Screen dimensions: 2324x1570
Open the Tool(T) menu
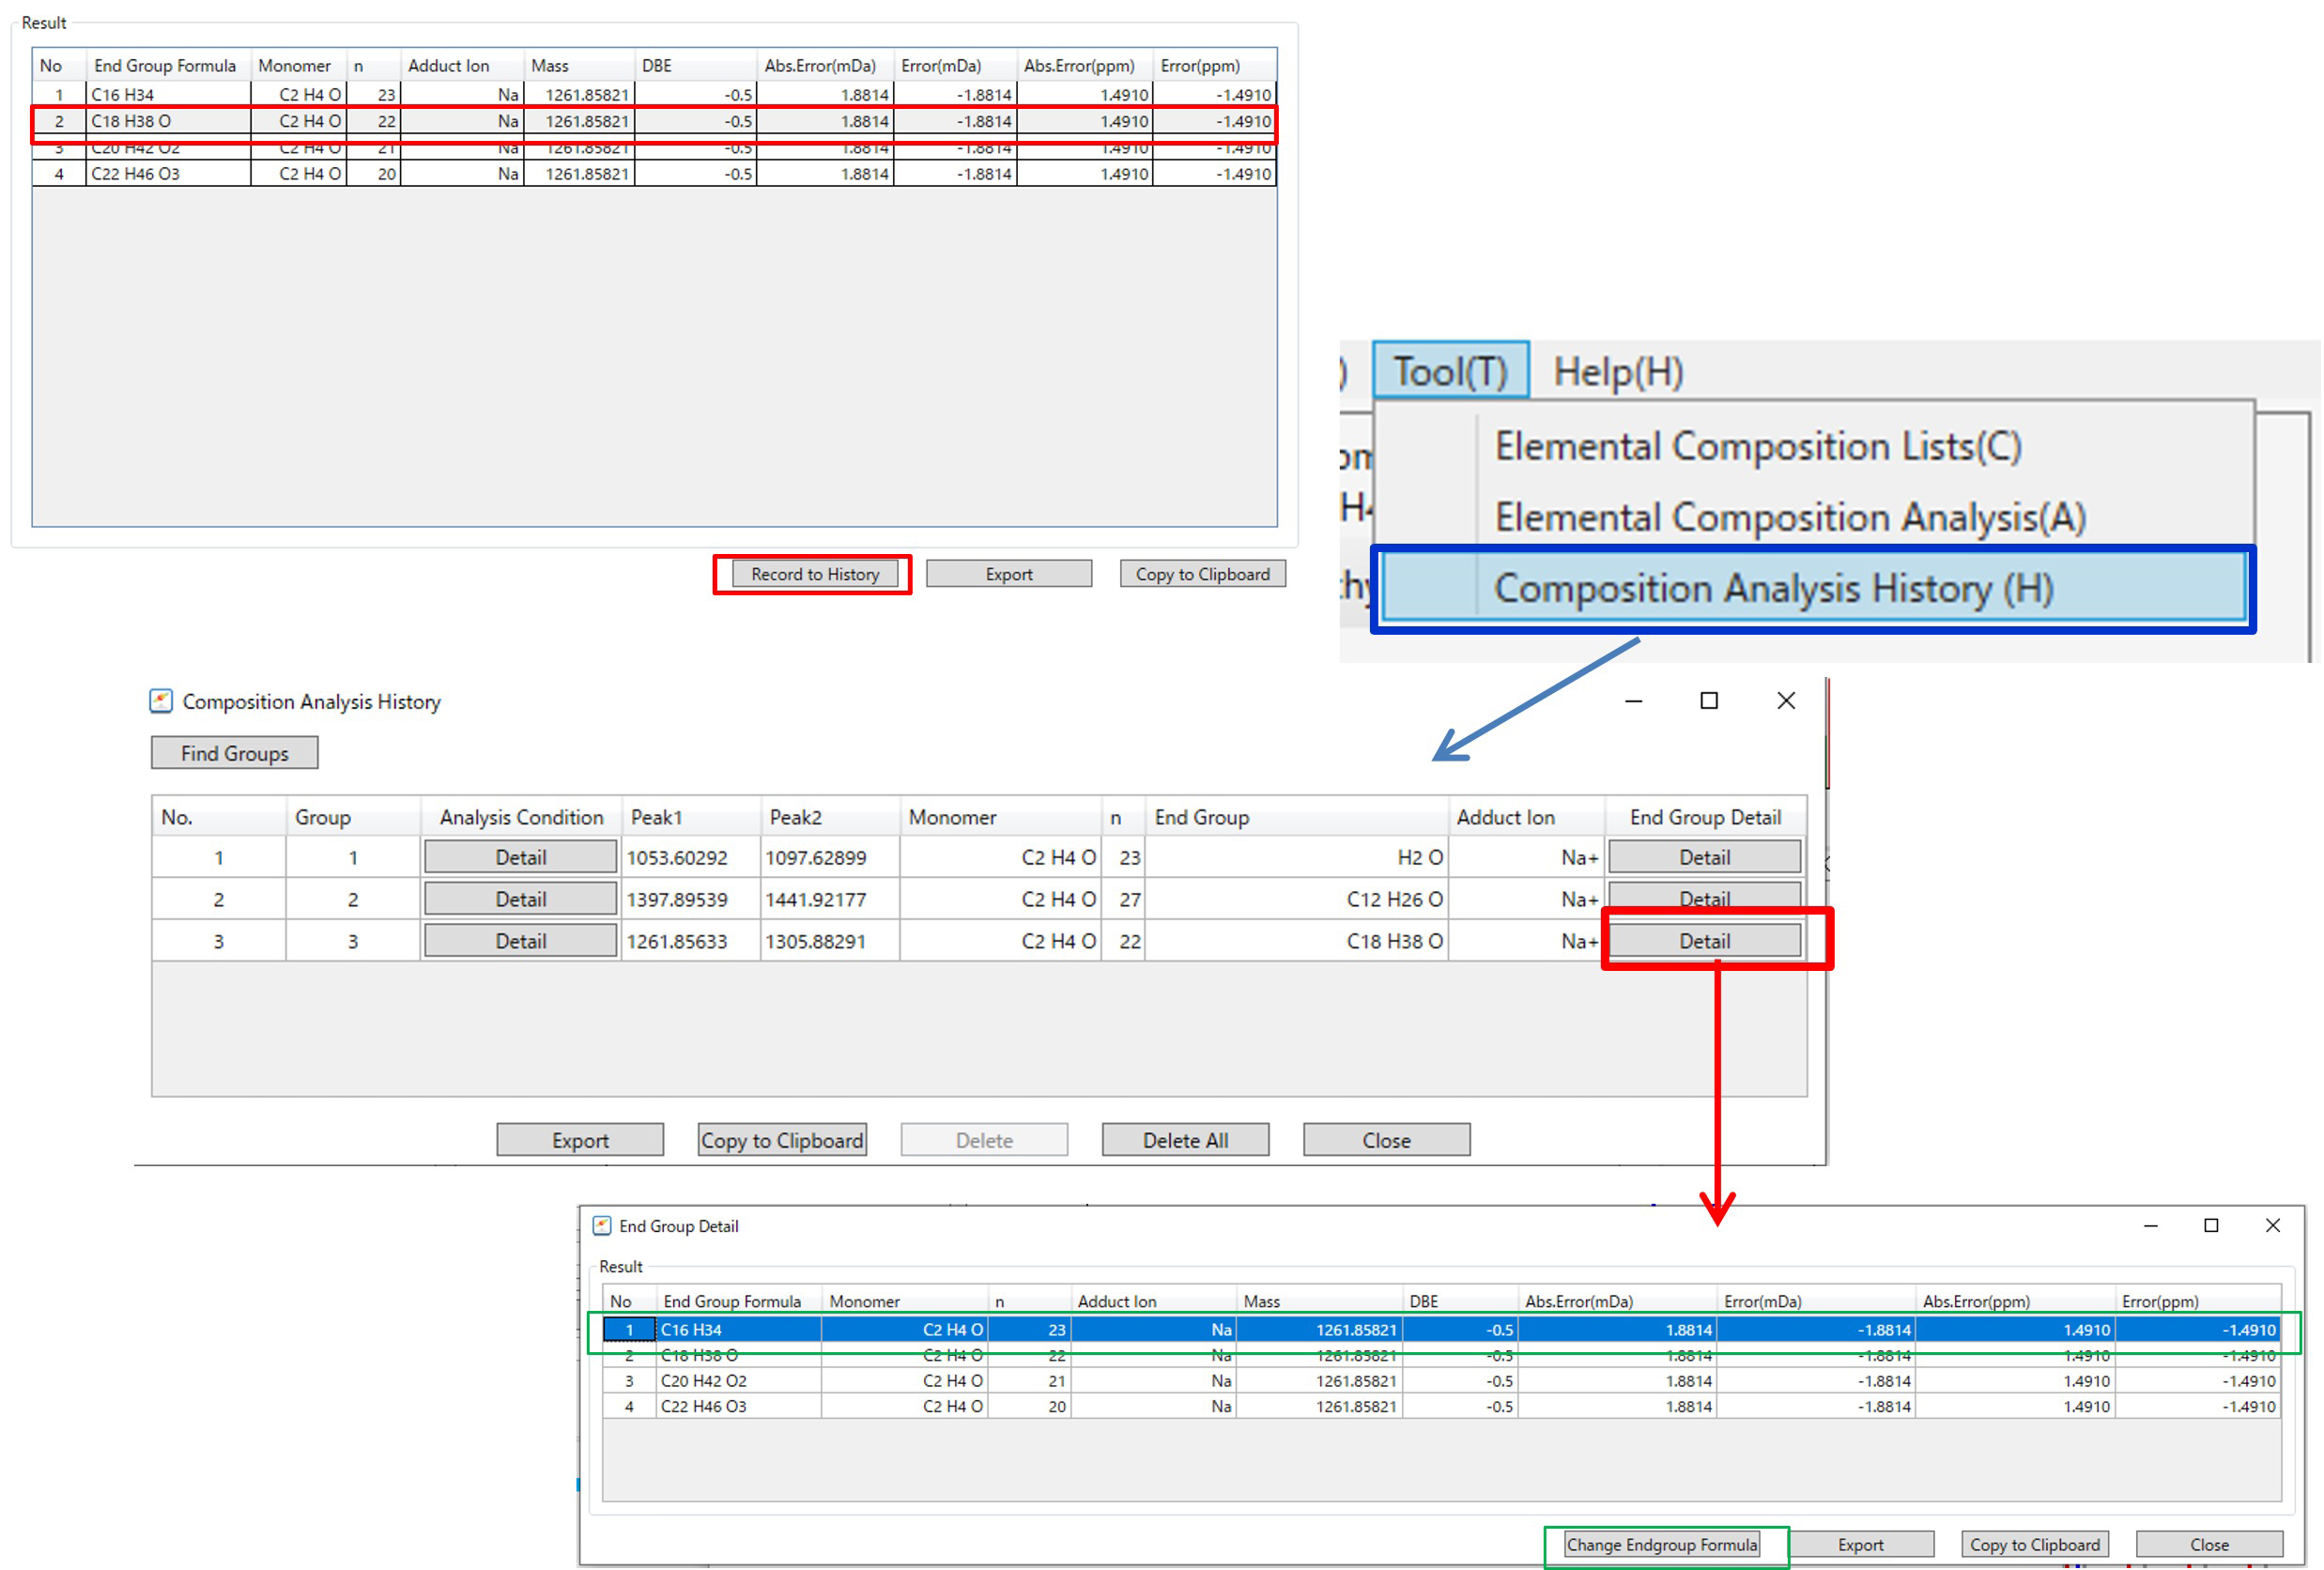click(x=1449, y=371)
